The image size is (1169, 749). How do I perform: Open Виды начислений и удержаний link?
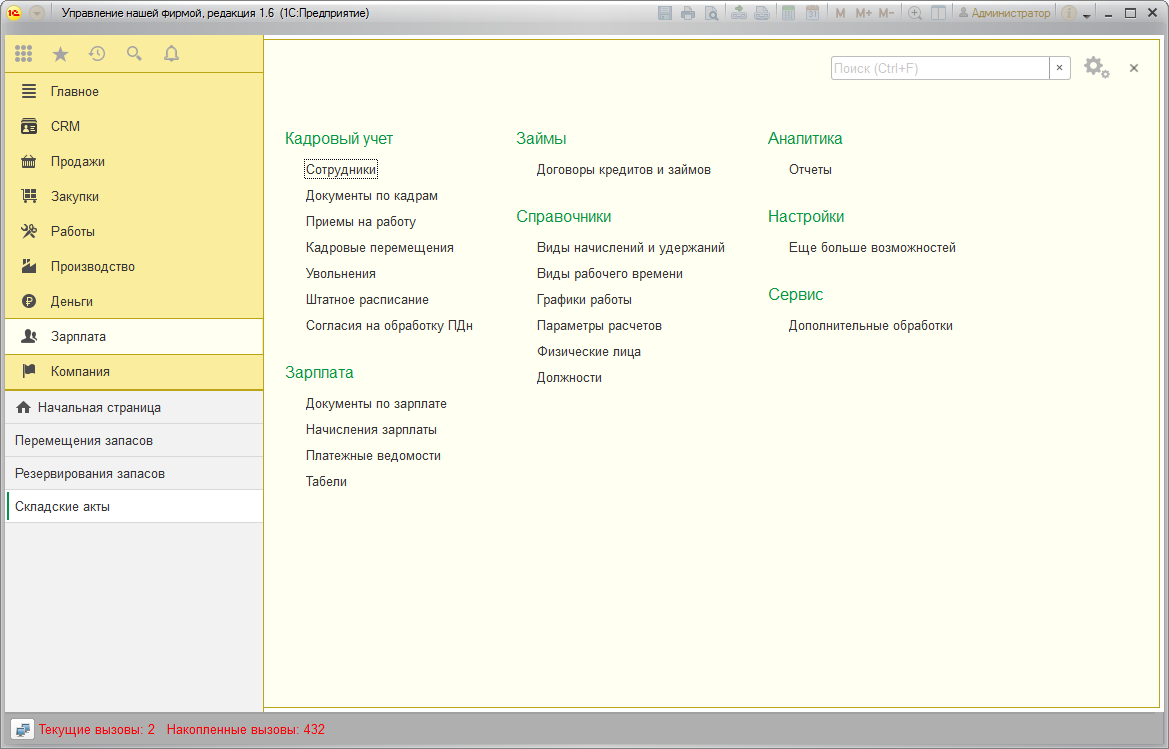click(631, 247)
